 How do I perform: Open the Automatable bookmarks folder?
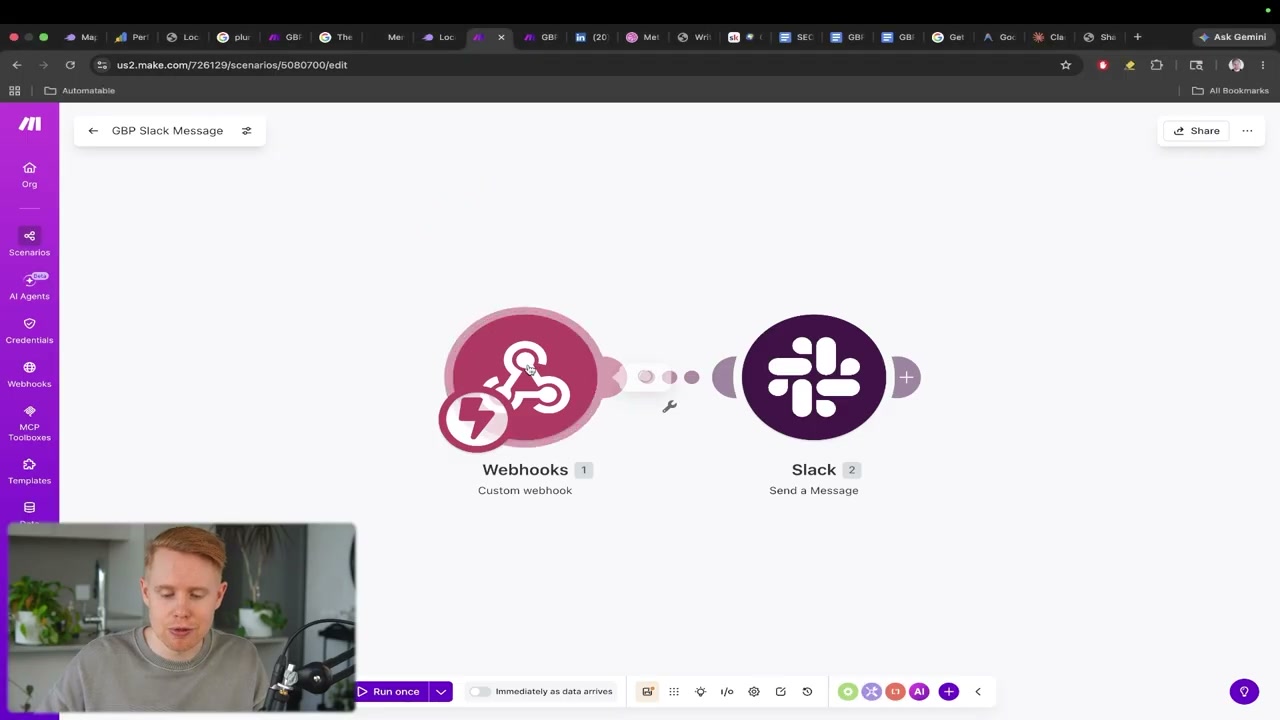click(79, 91)
